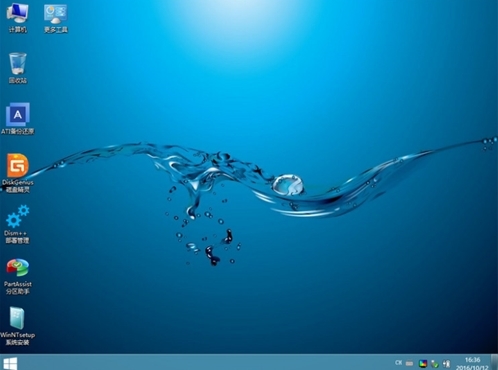The height and width of the screenshot is (370, 498).
Task: Click the CK input language indicator
Action: (x=398, y=363)
